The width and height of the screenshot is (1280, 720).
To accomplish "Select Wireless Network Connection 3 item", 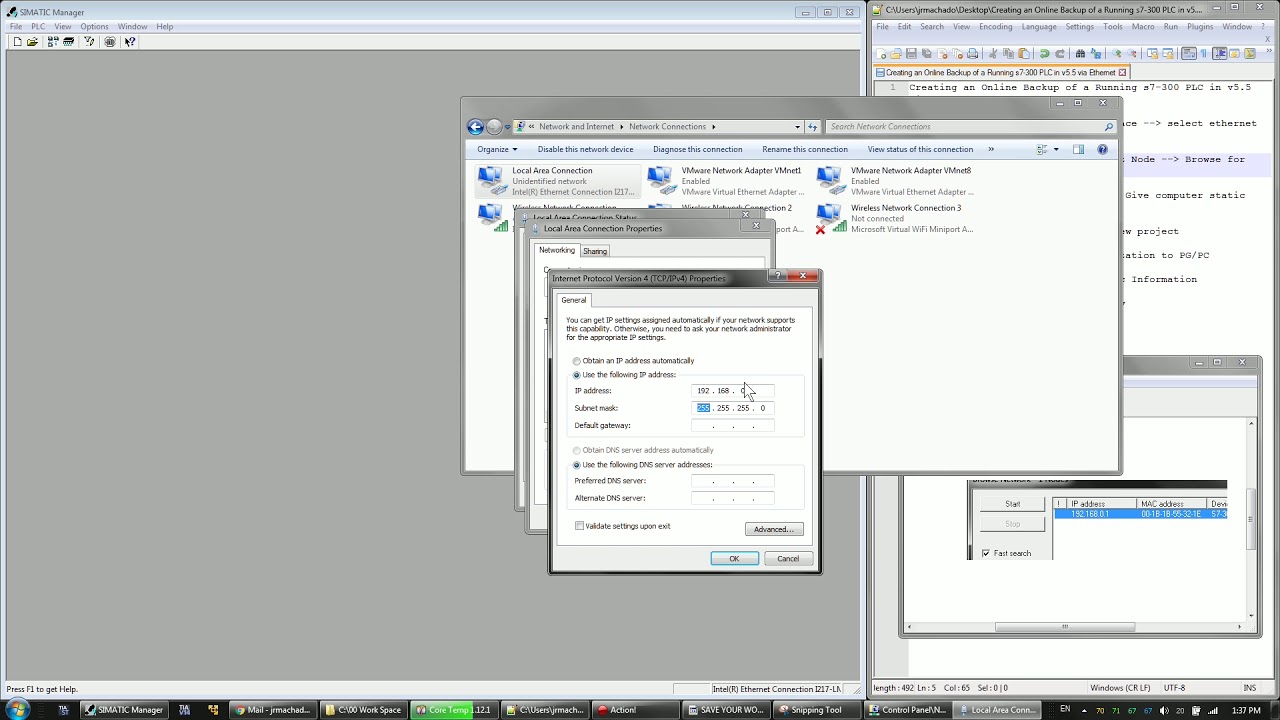I will click(x=895, y=218).
